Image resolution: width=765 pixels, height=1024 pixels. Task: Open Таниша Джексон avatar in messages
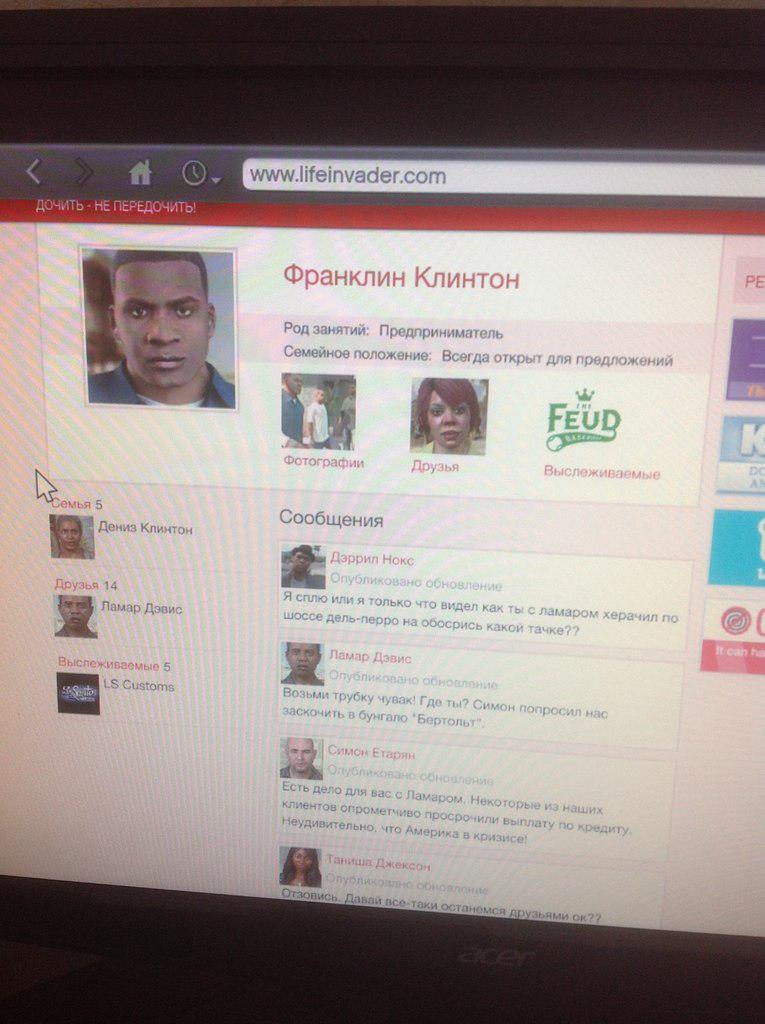tap(300, 867)
